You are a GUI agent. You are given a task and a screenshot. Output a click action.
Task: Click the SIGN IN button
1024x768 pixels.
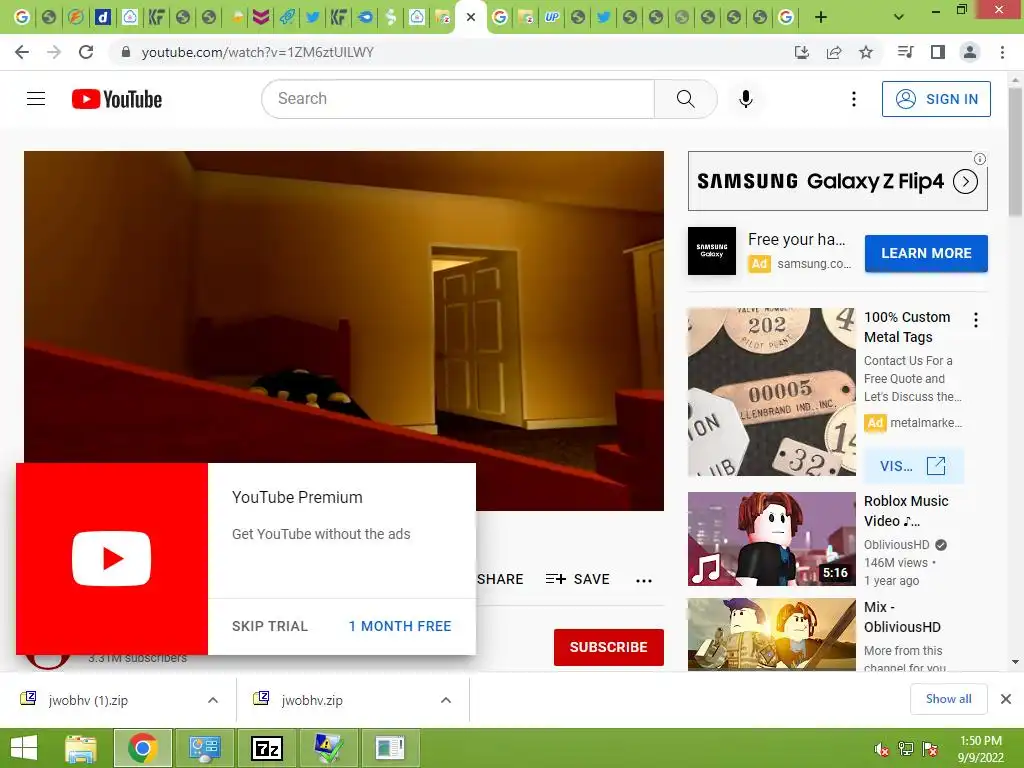pos(936,99)
